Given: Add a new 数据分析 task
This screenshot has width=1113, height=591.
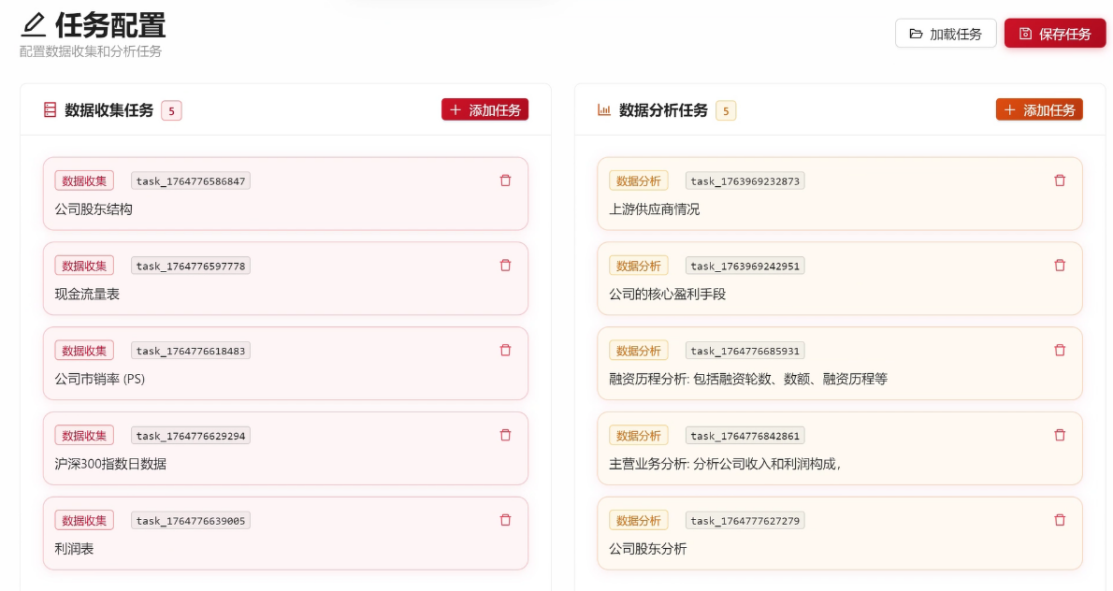Looking at the screenshot, I should [x=1039, y=110].
